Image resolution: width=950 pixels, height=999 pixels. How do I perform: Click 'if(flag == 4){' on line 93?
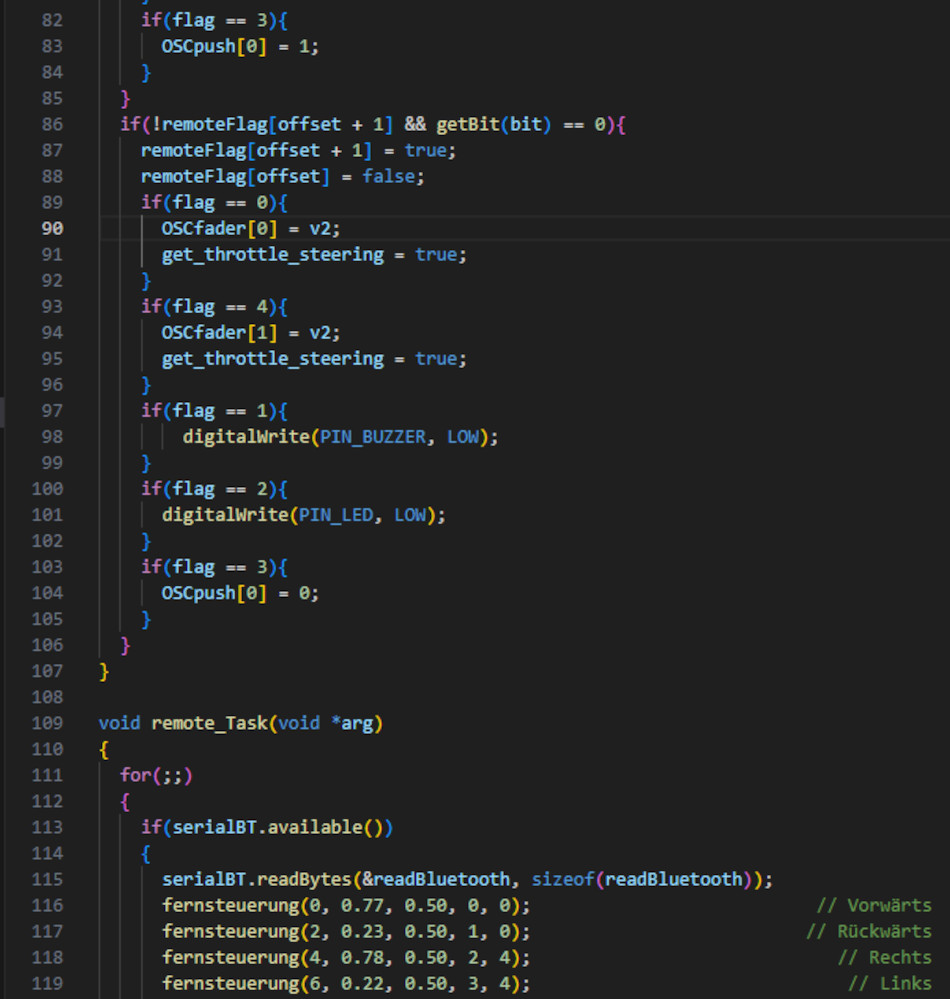[214, 306]
